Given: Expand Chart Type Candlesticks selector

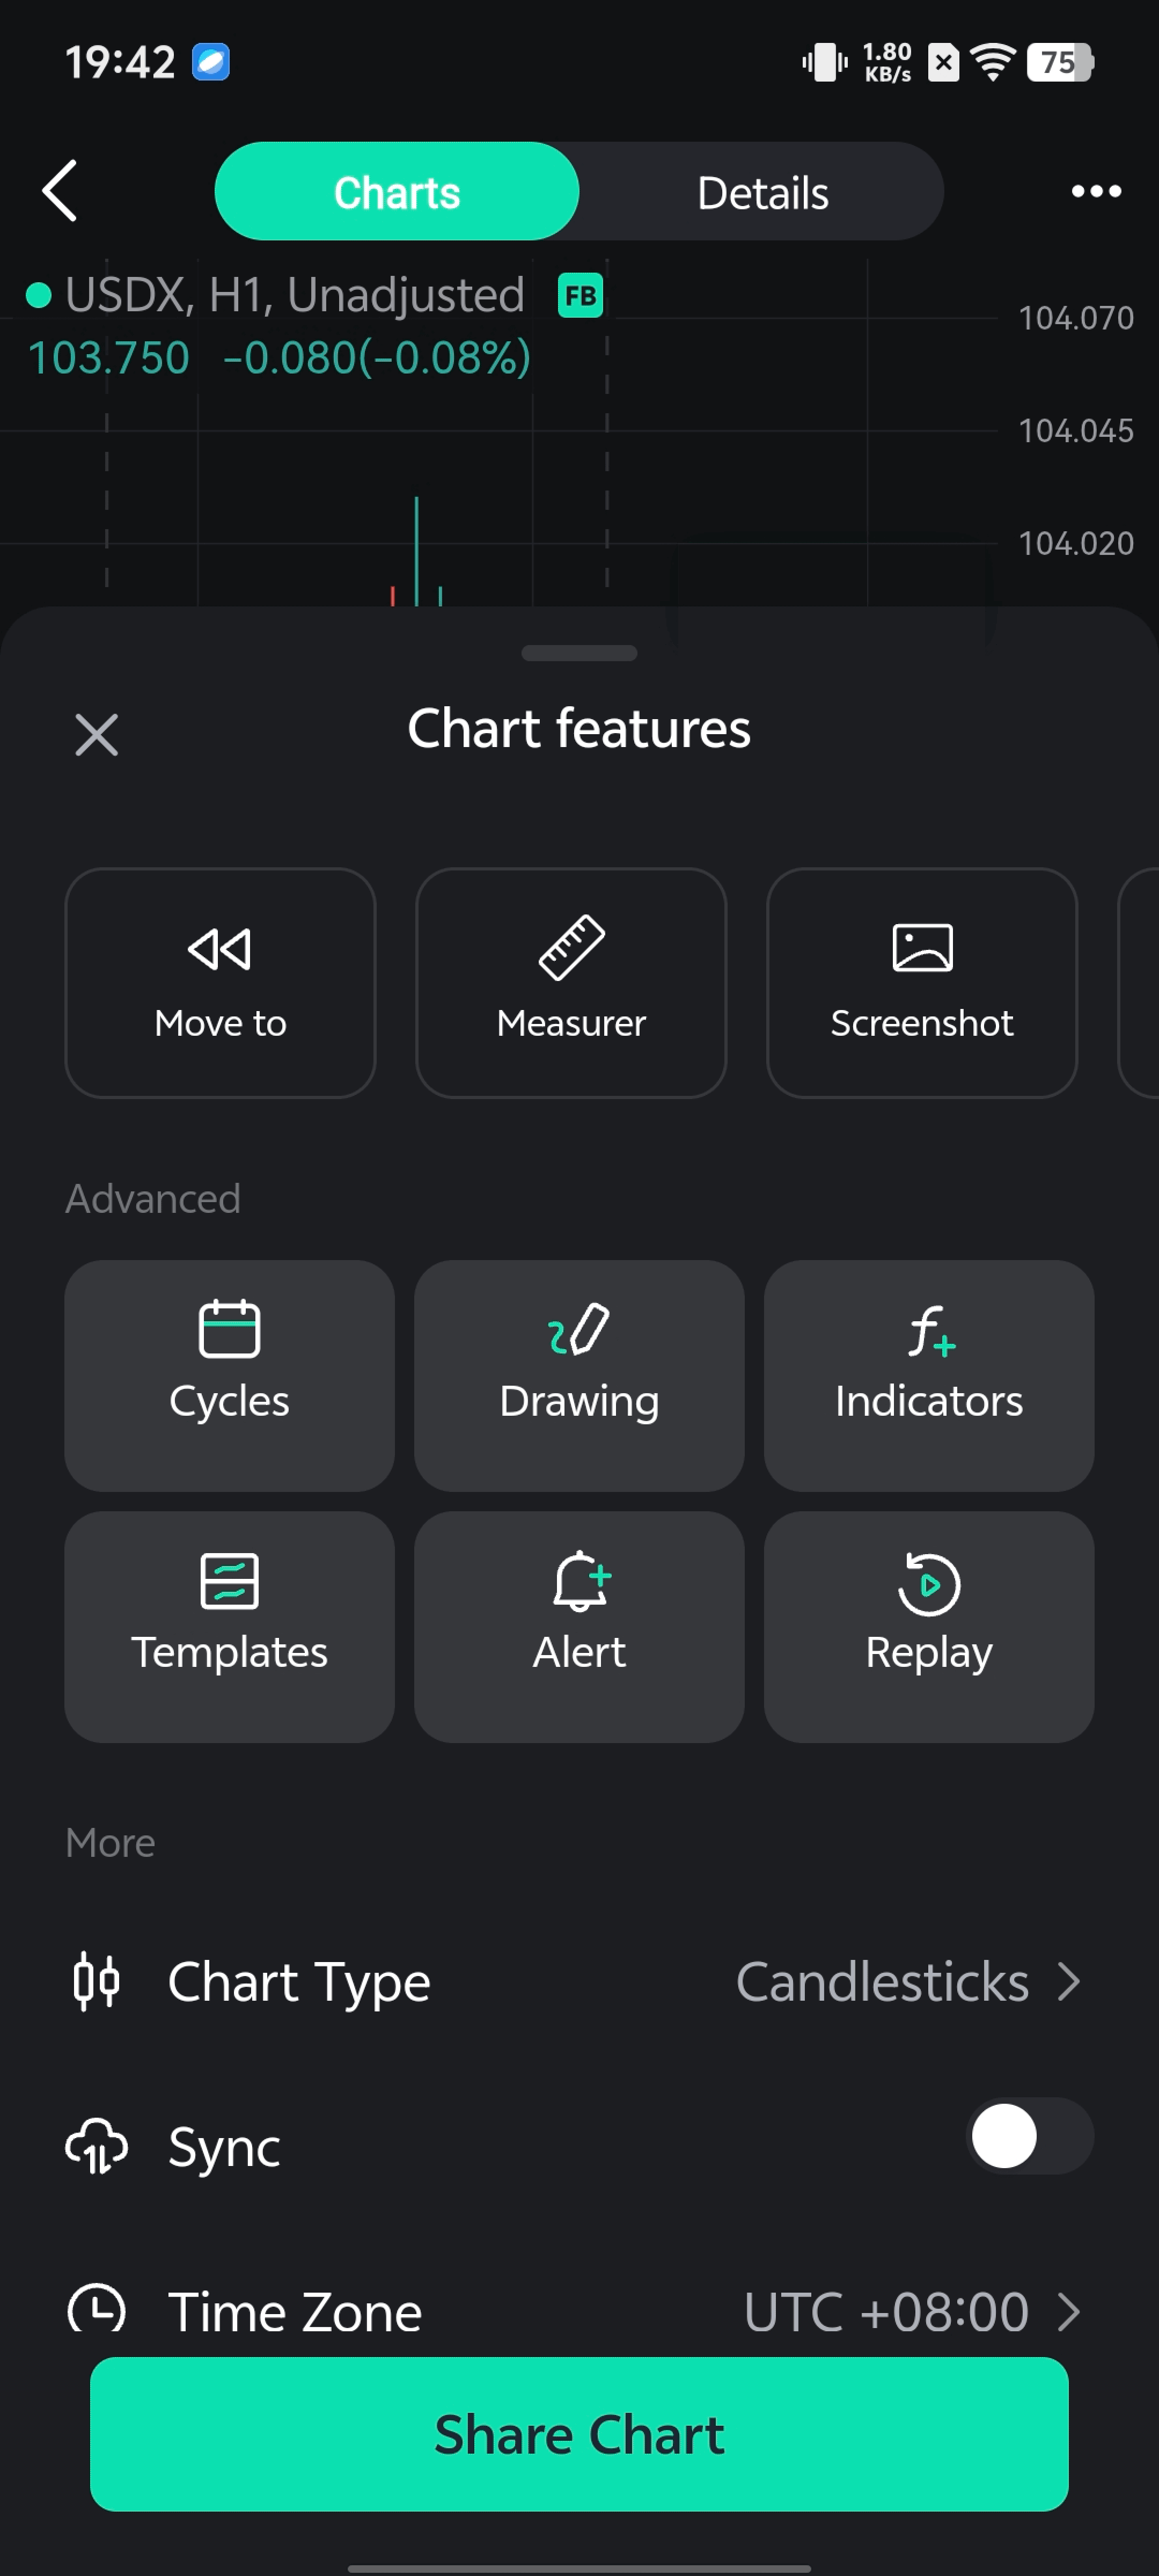Looking at the screenshot, I should (908, 1982).
